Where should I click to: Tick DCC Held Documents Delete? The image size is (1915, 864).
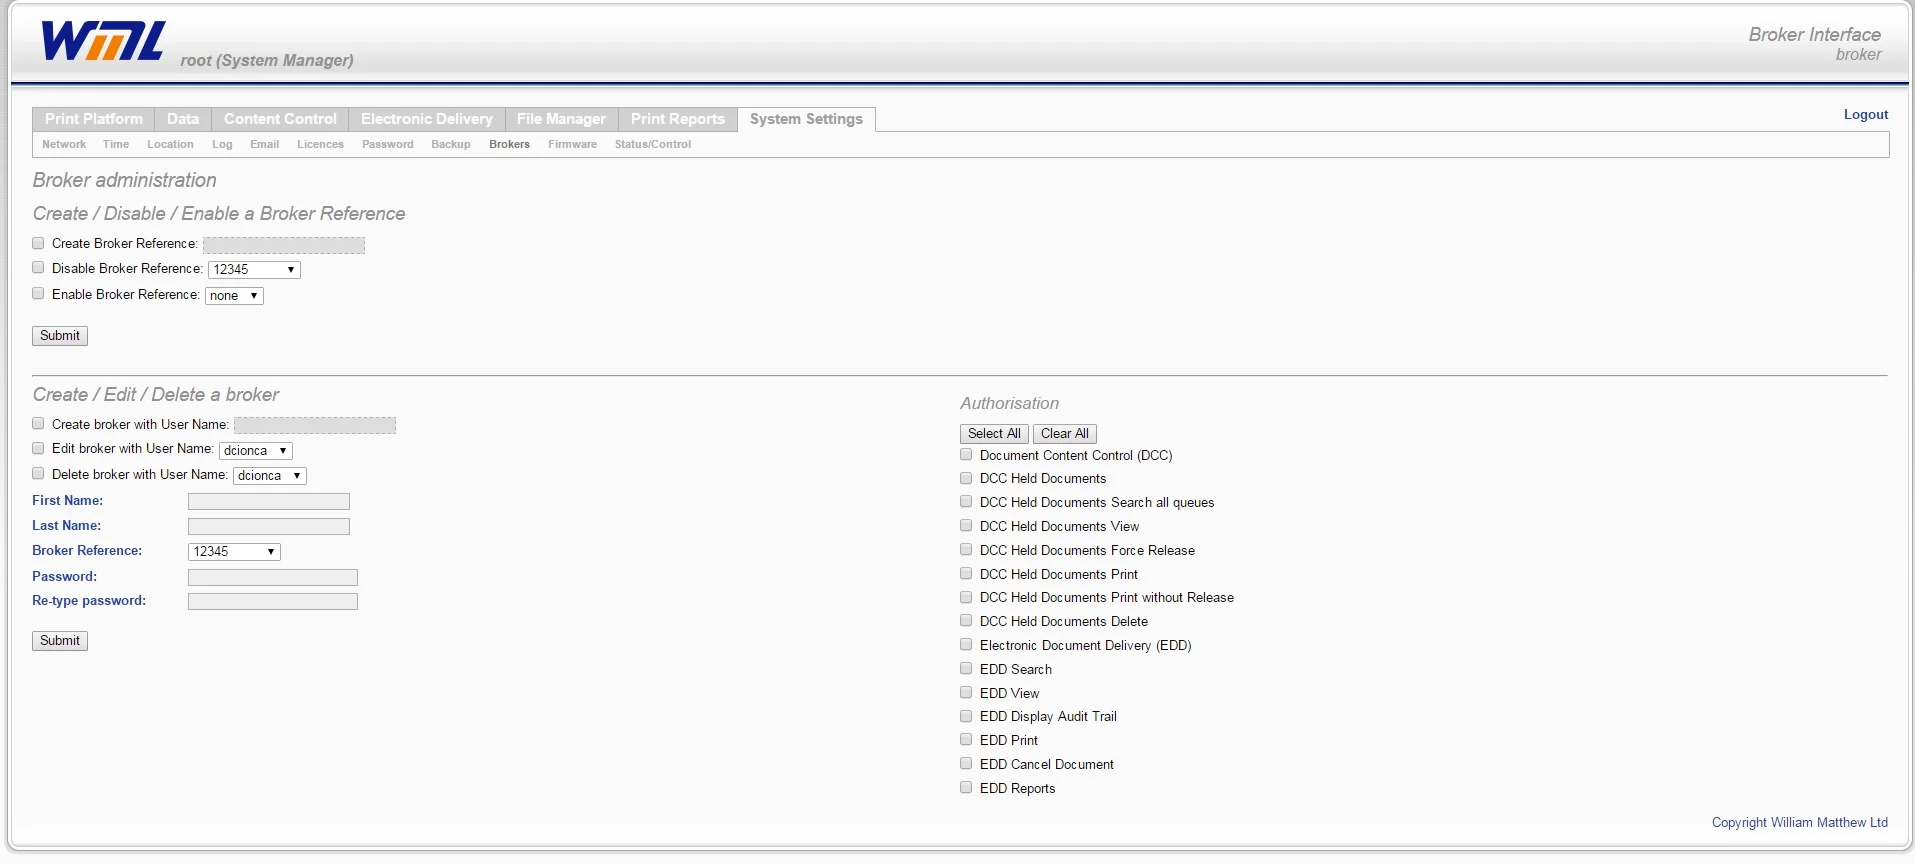point(966,621)
